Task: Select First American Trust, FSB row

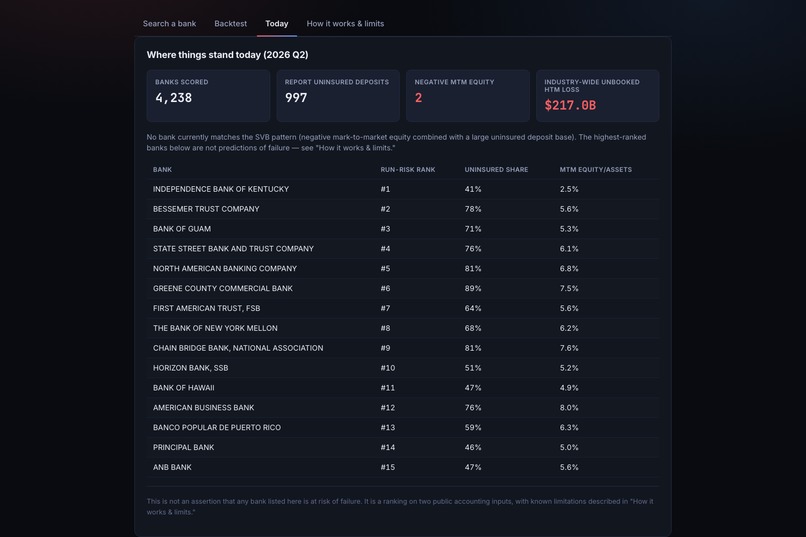Action: (402, 308)
